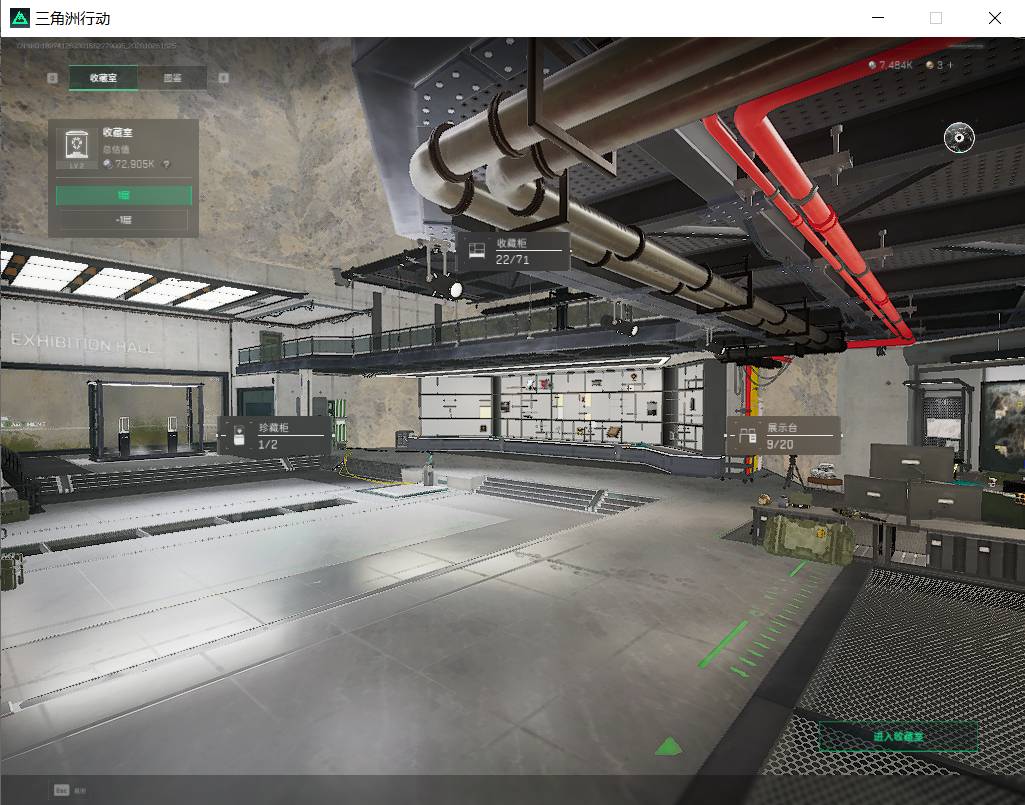Switch to the -1层 floor
This screenshot has width=1025, height=805.
[124, 220]
